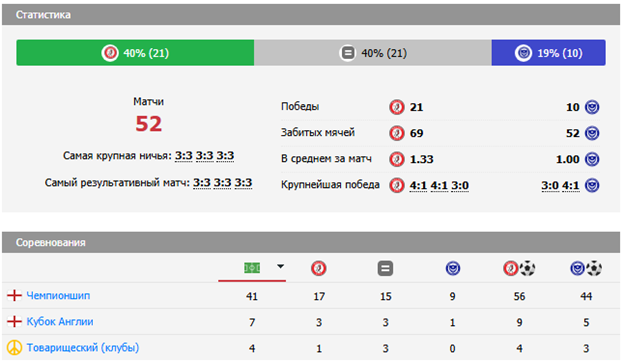624x361 pixels.
Task: Click the red team logo in green bar
Action: pyautogui.click(x=110, y=53)
